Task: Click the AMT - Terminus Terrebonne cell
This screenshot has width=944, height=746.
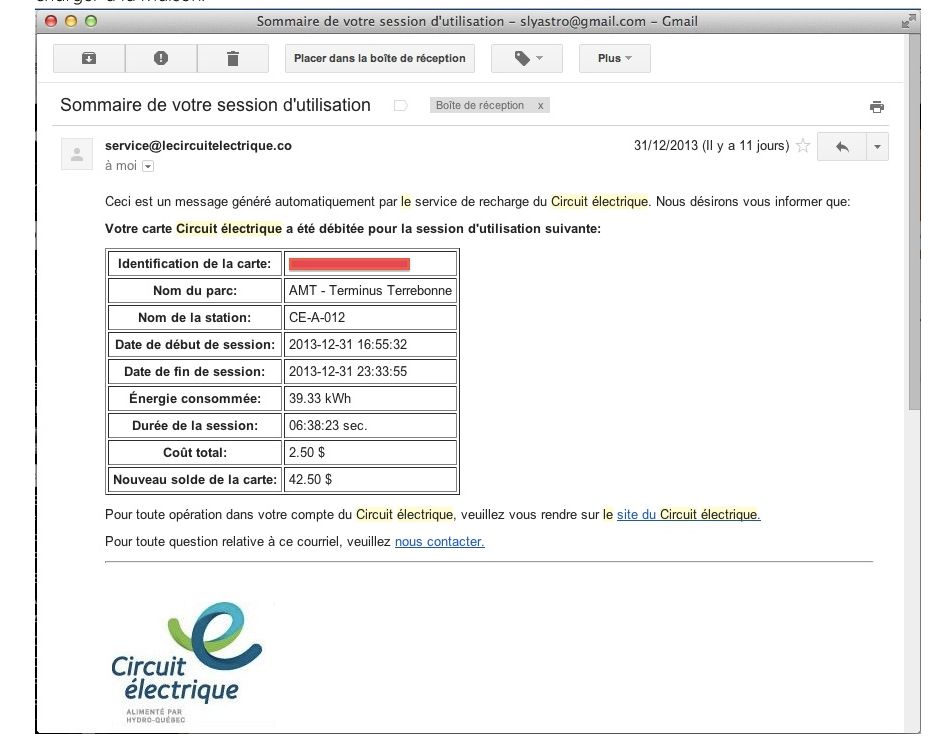Action: tap(370, 291)
